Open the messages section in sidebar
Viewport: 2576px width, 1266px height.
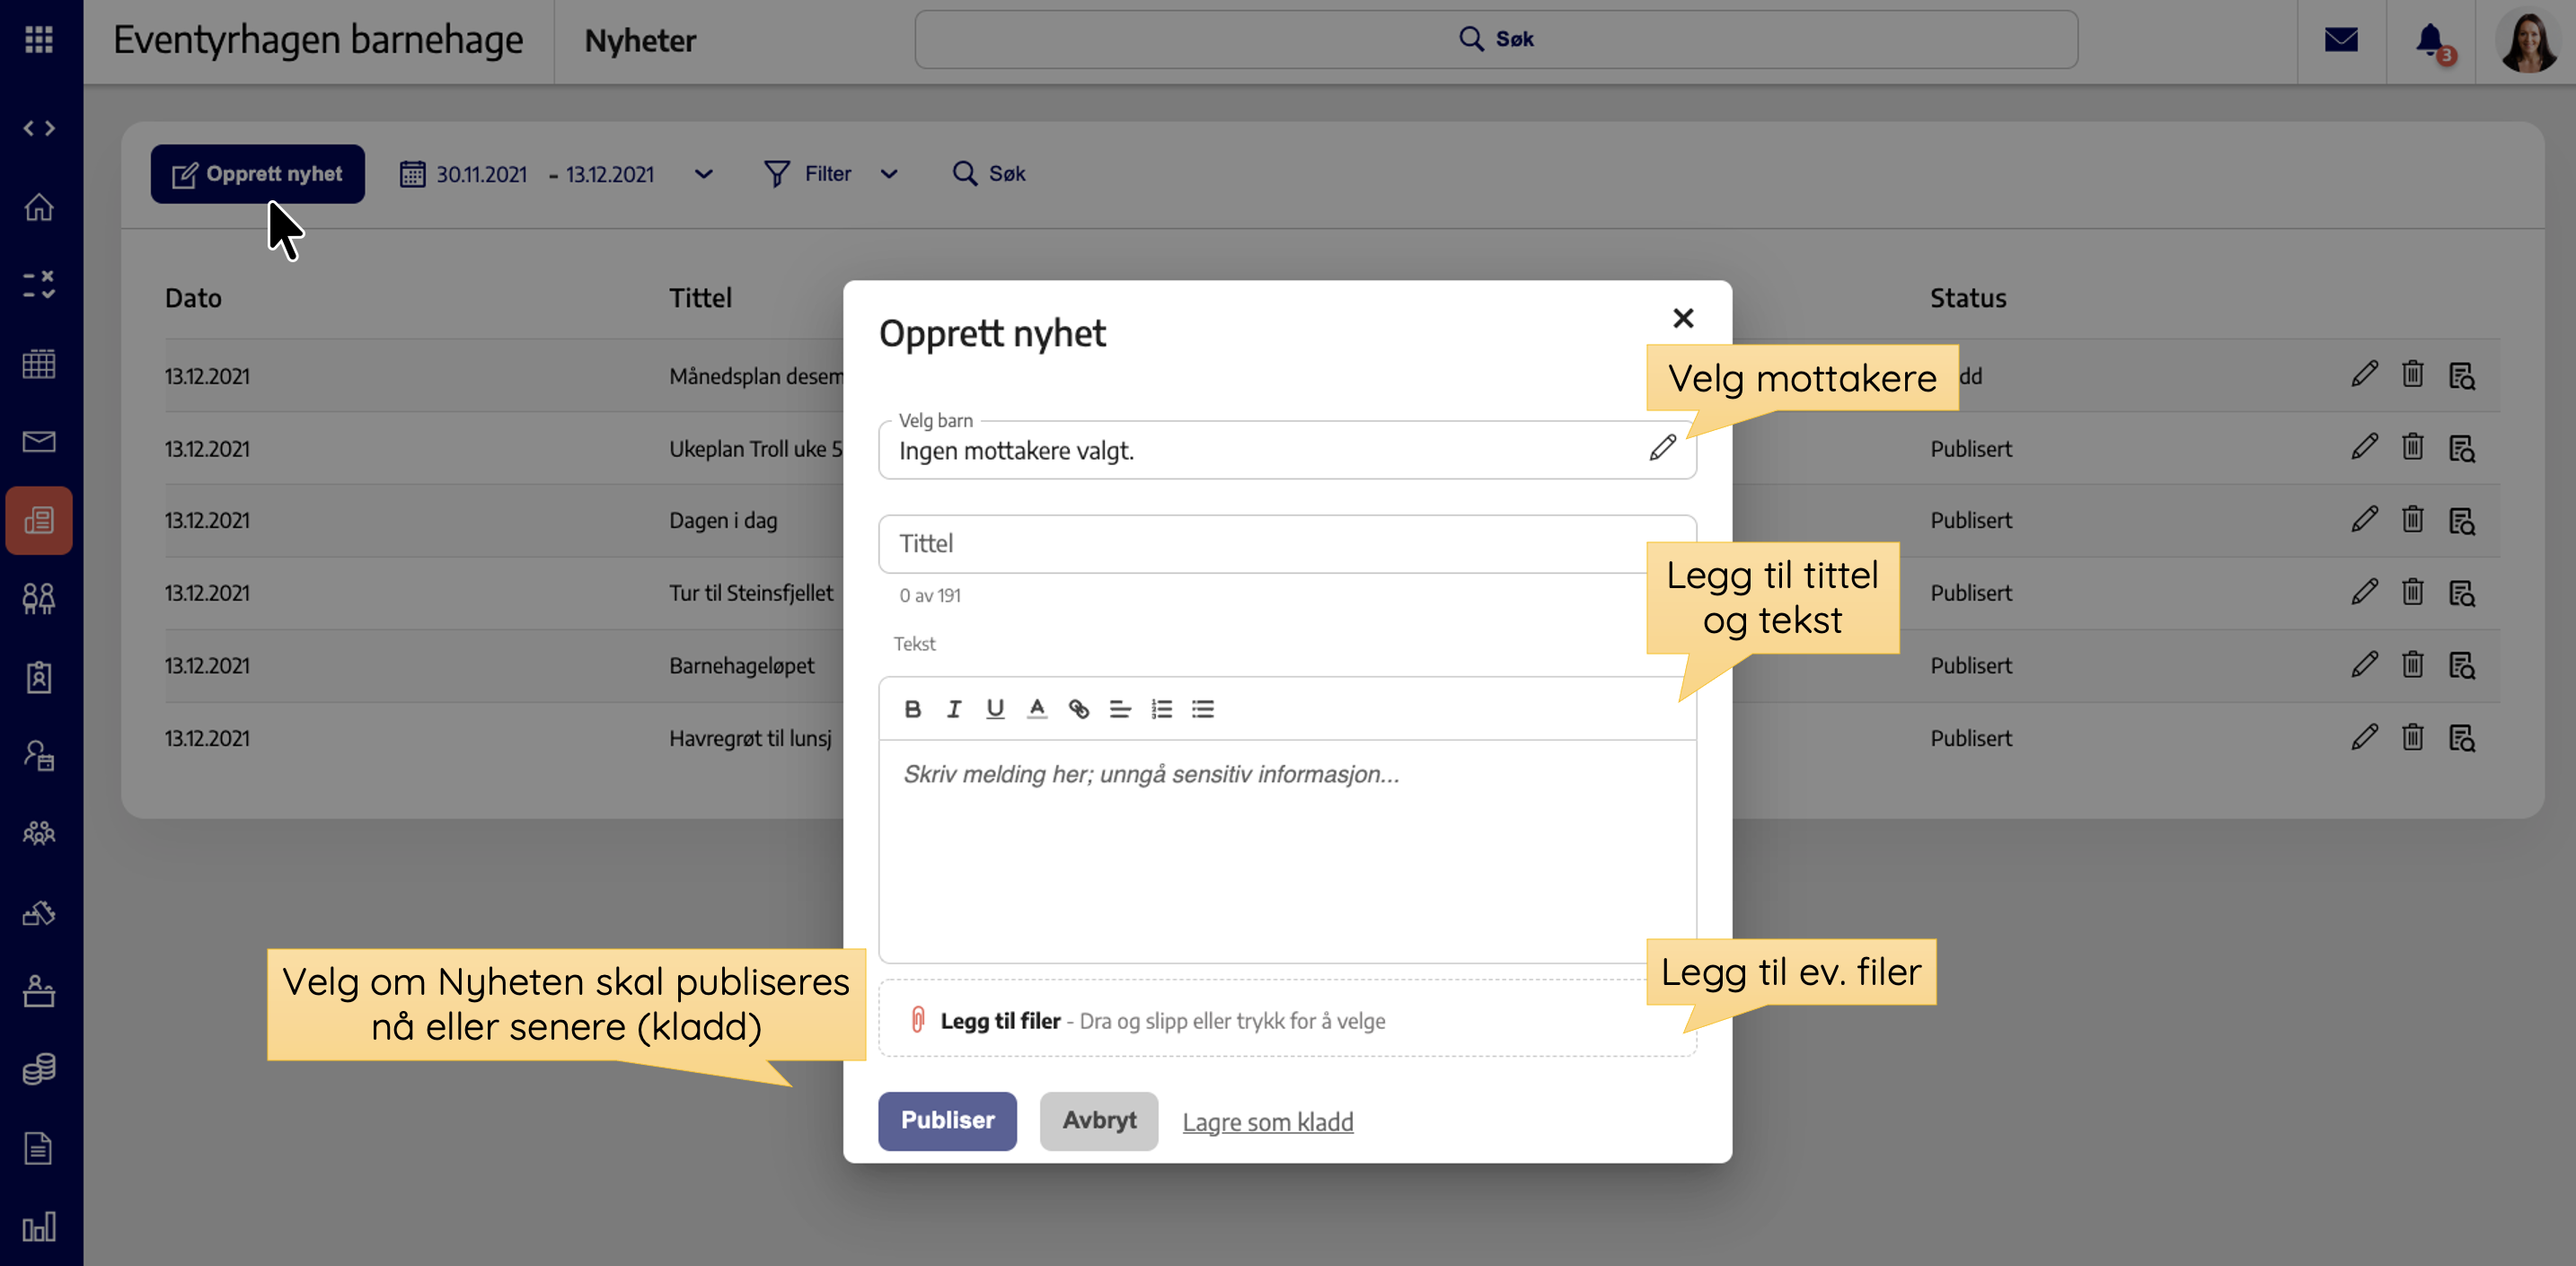[39, 441]
